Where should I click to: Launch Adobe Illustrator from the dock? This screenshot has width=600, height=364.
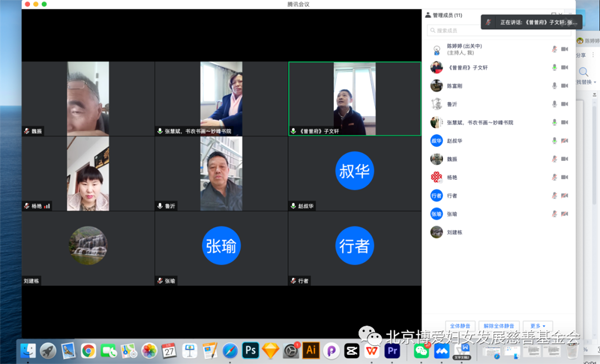click(311, 351)
